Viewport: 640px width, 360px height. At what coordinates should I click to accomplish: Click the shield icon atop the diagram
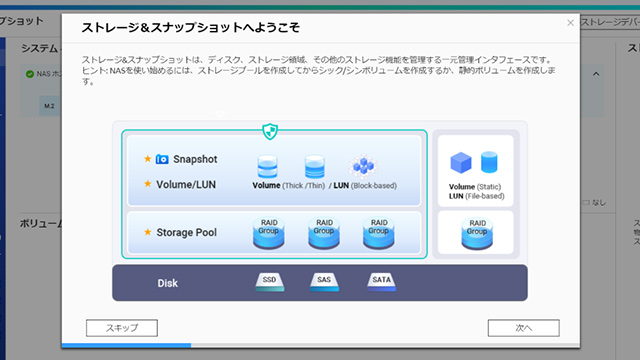(270, 131)
